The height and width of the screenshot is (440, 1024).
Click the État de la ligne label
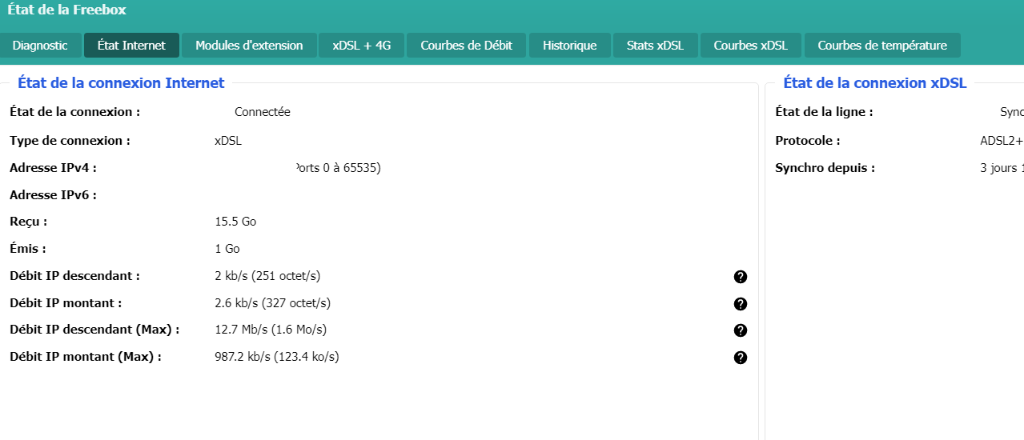(824, 112)
